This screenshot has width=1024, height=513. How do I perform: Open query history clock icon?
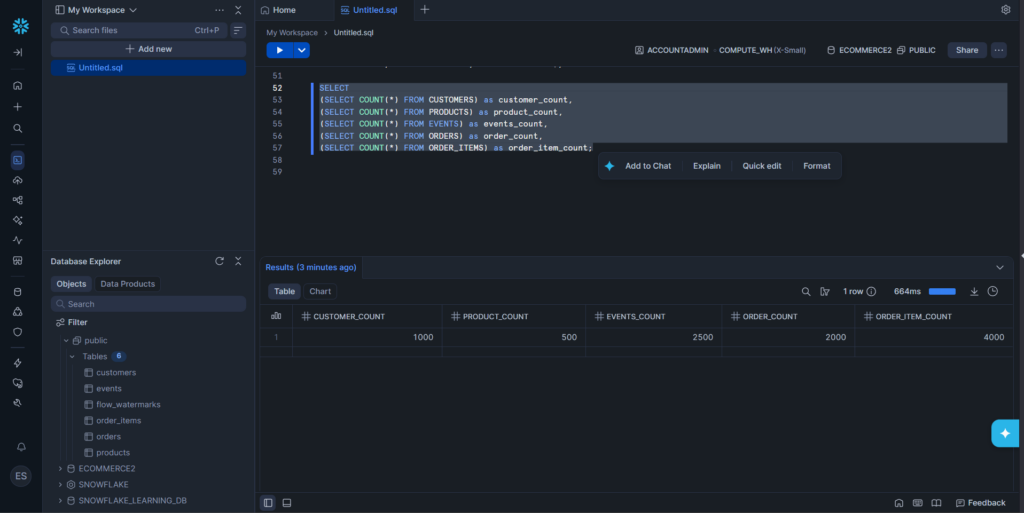993,291
